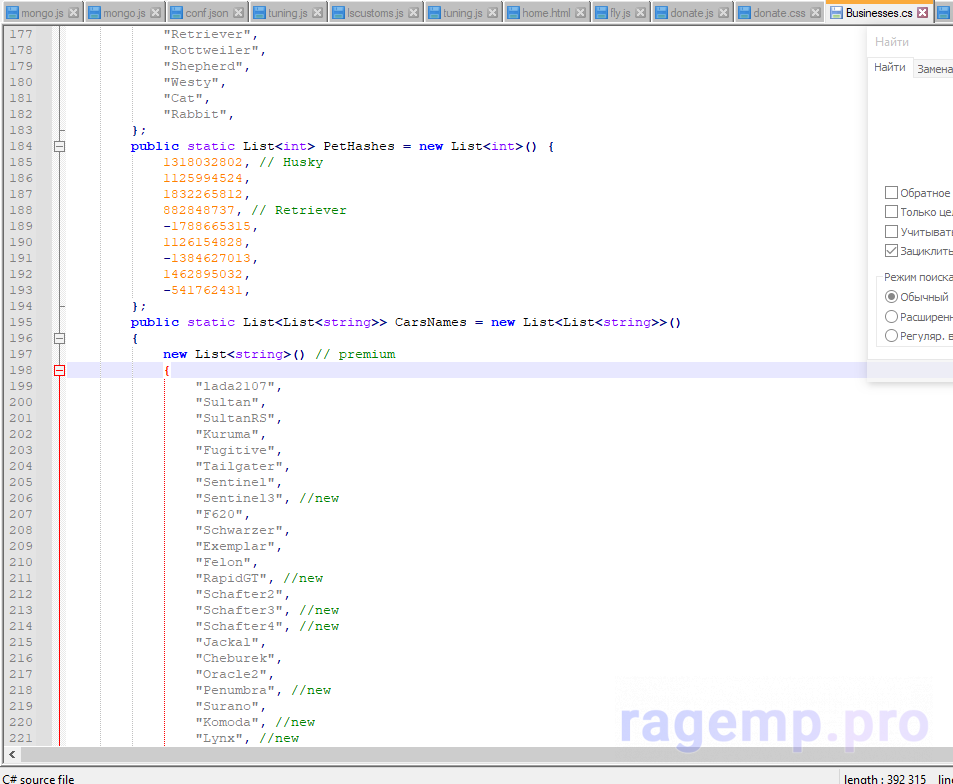The image size is (953, 784).
Task: Click the "lada2107" string
Action: [x=235, y=386]
